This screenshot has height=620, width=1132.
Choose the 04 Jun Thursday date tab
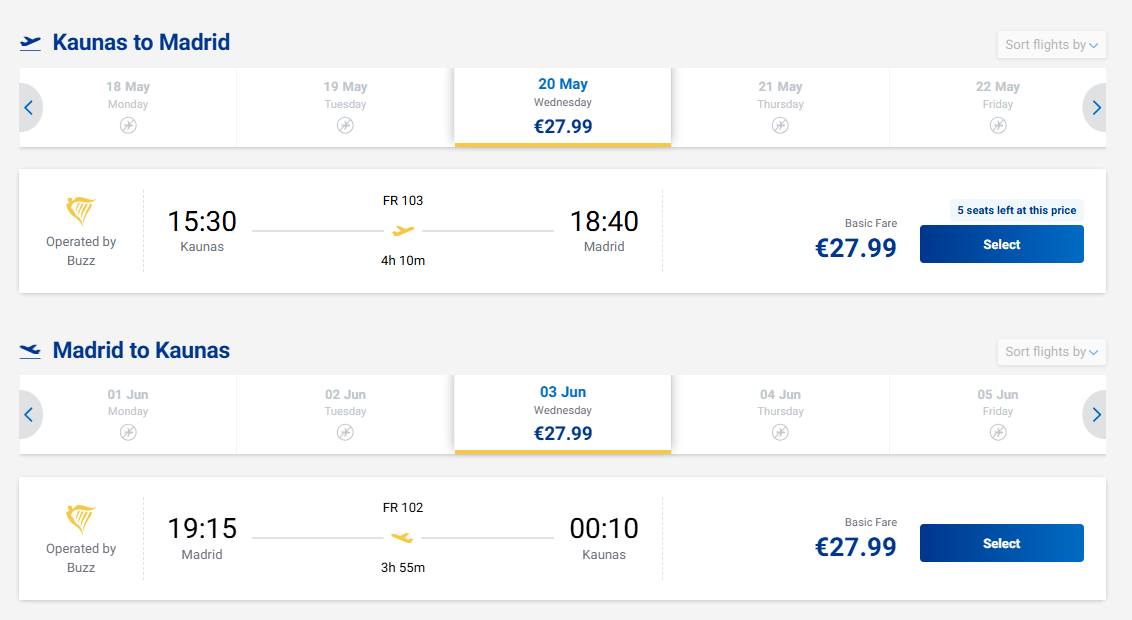(780, 413)
